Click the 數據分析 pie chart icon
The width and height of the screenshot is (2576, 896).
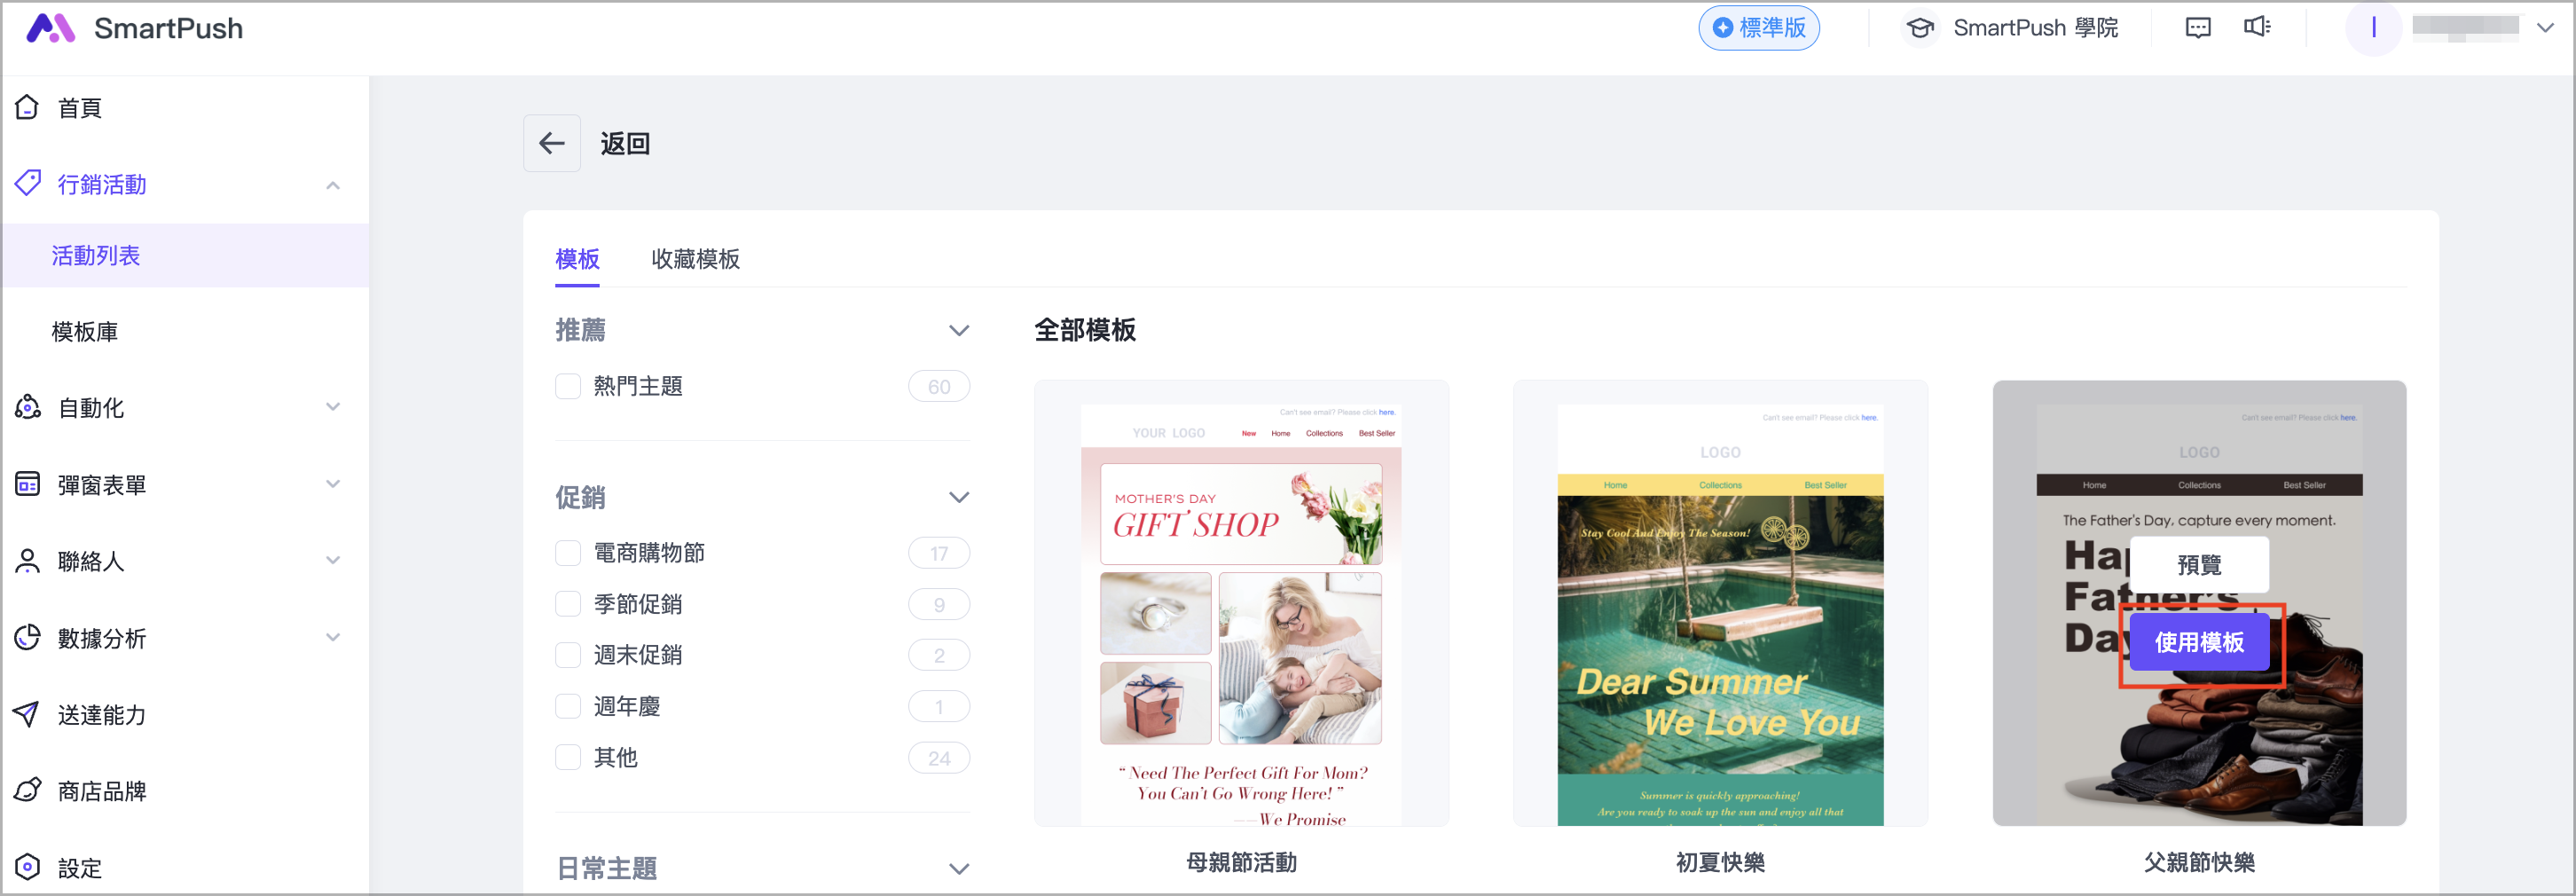tap(28, 637)
